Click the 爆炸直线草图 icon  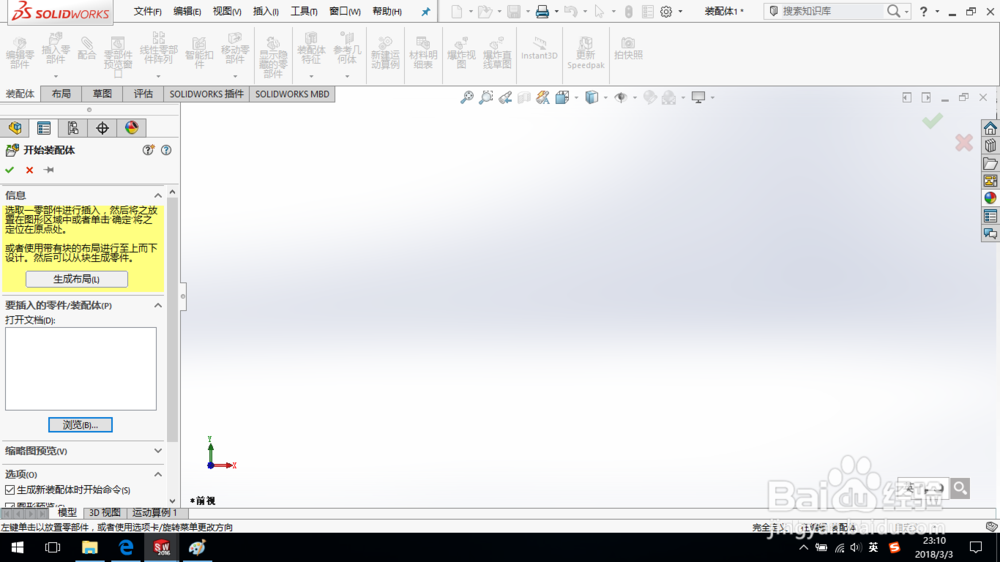(497, 52)
